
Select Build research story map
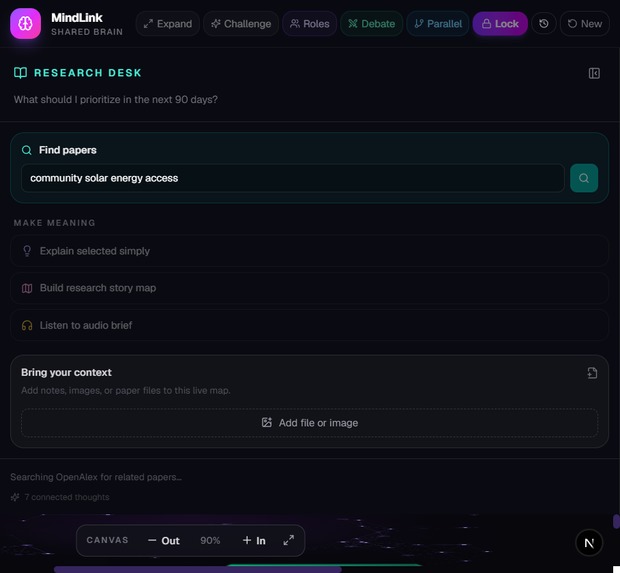point(309,288)
